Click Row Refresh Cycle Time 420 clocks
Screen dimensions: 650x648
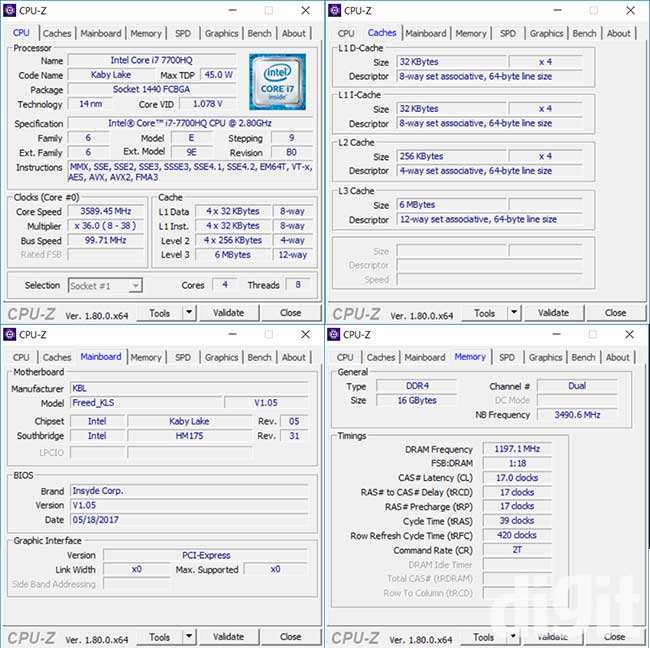point(517,535)
